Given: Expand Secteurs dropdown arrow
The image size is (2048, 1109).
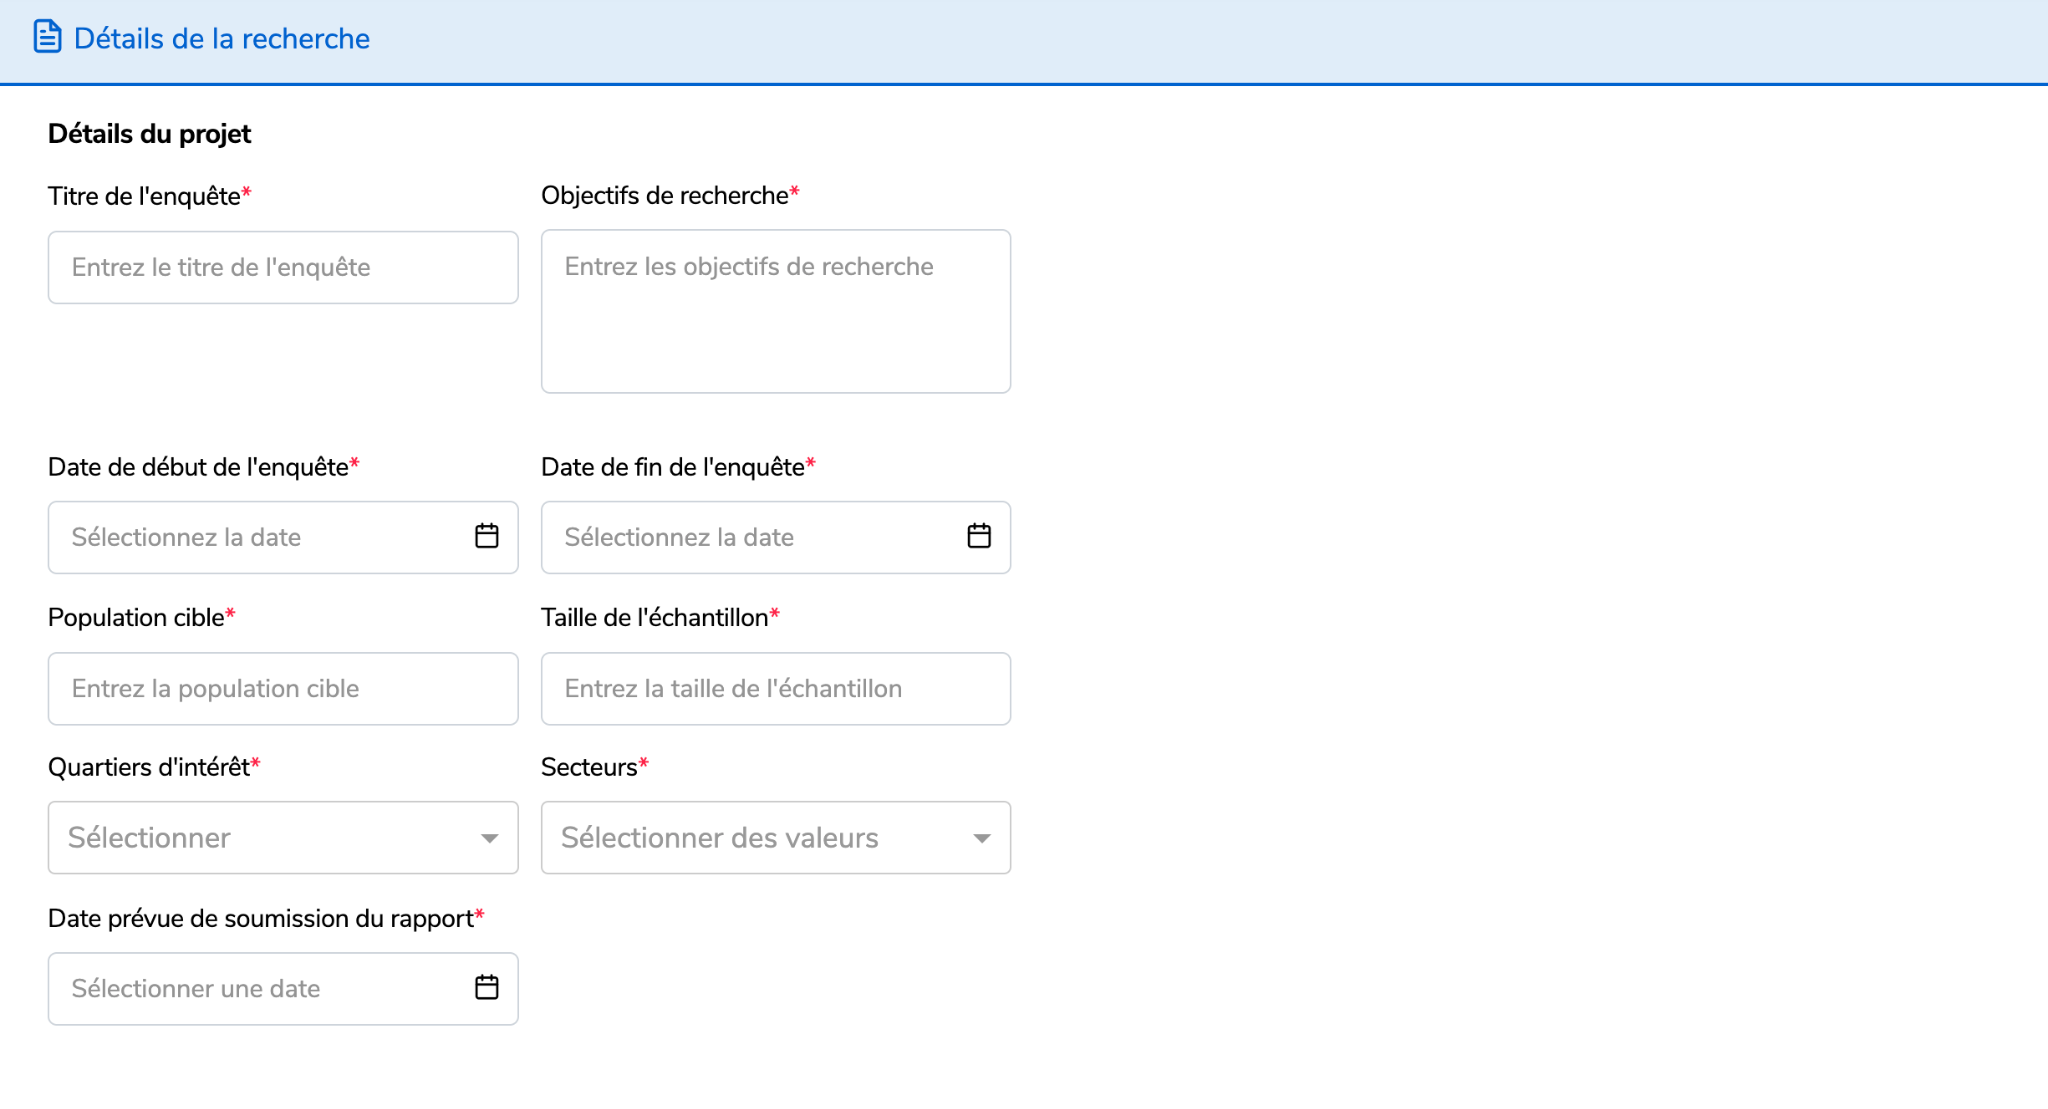Looking at the screenshot, I should click(982, 838).
